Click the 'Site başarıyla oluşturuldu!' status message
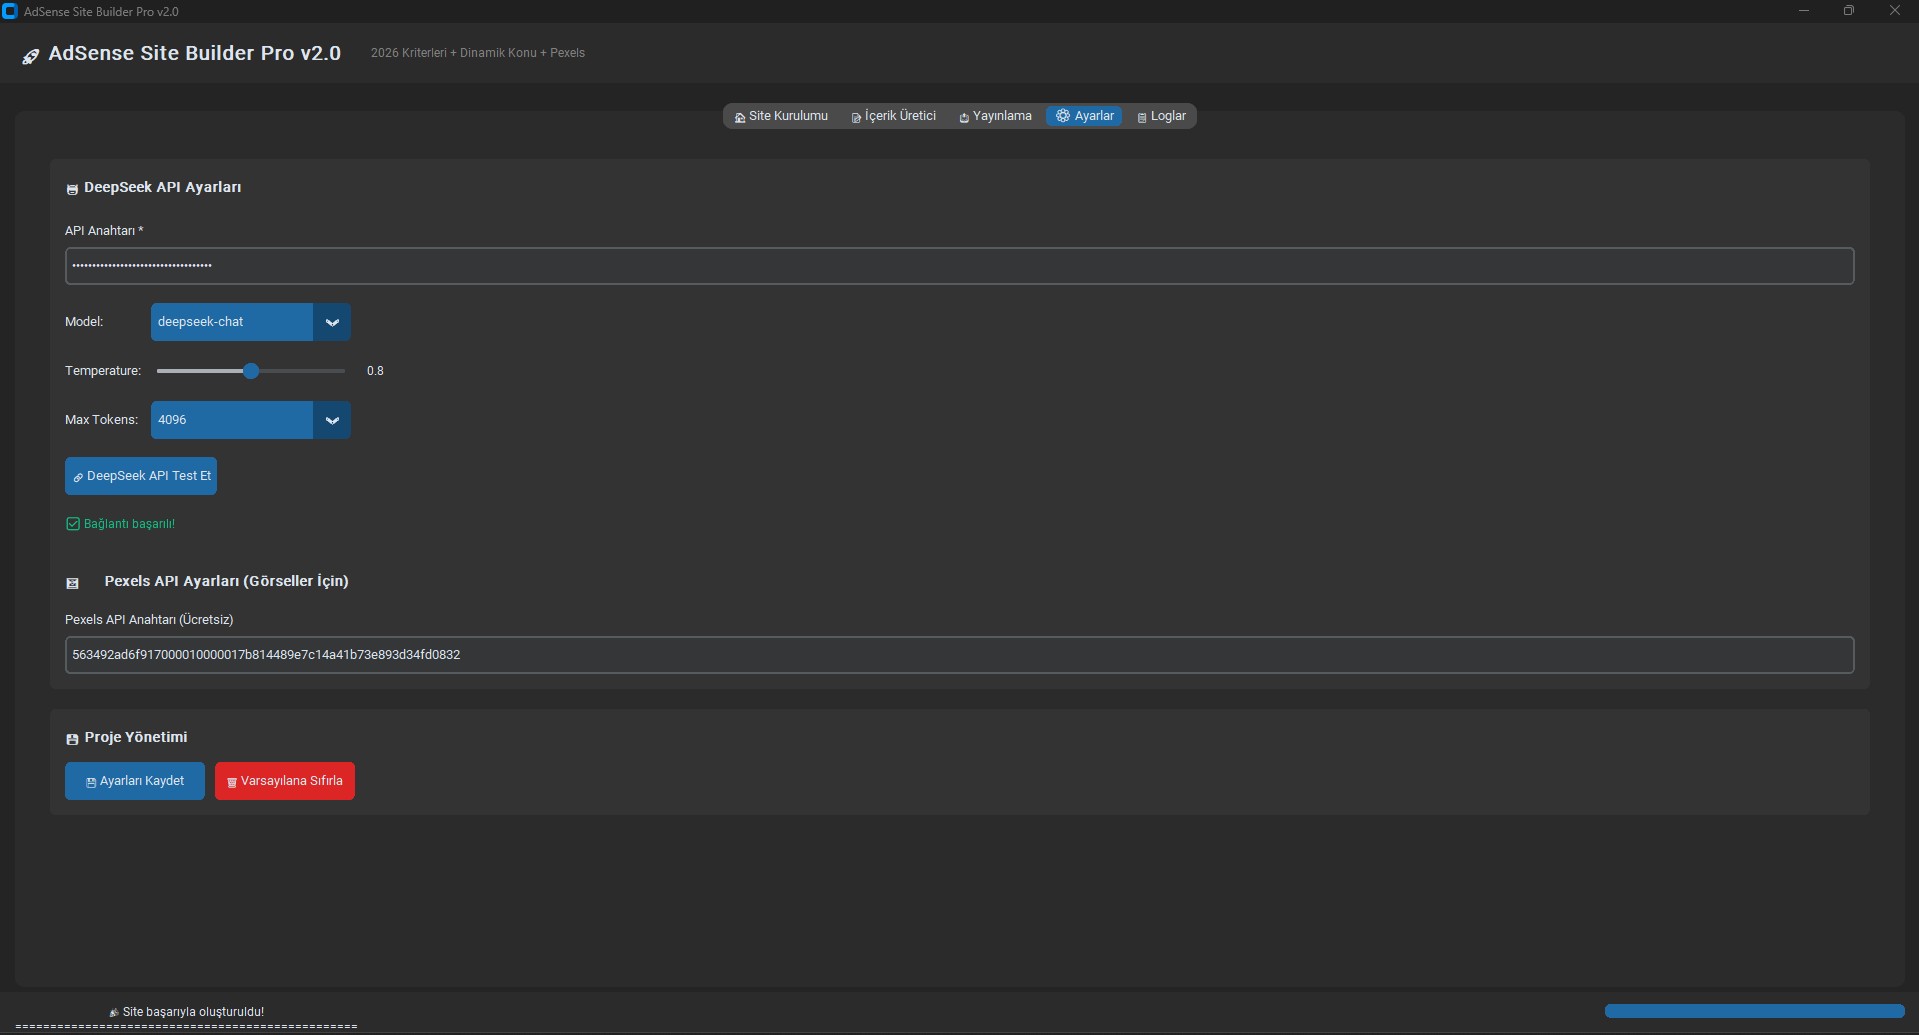 (193, 1012)
